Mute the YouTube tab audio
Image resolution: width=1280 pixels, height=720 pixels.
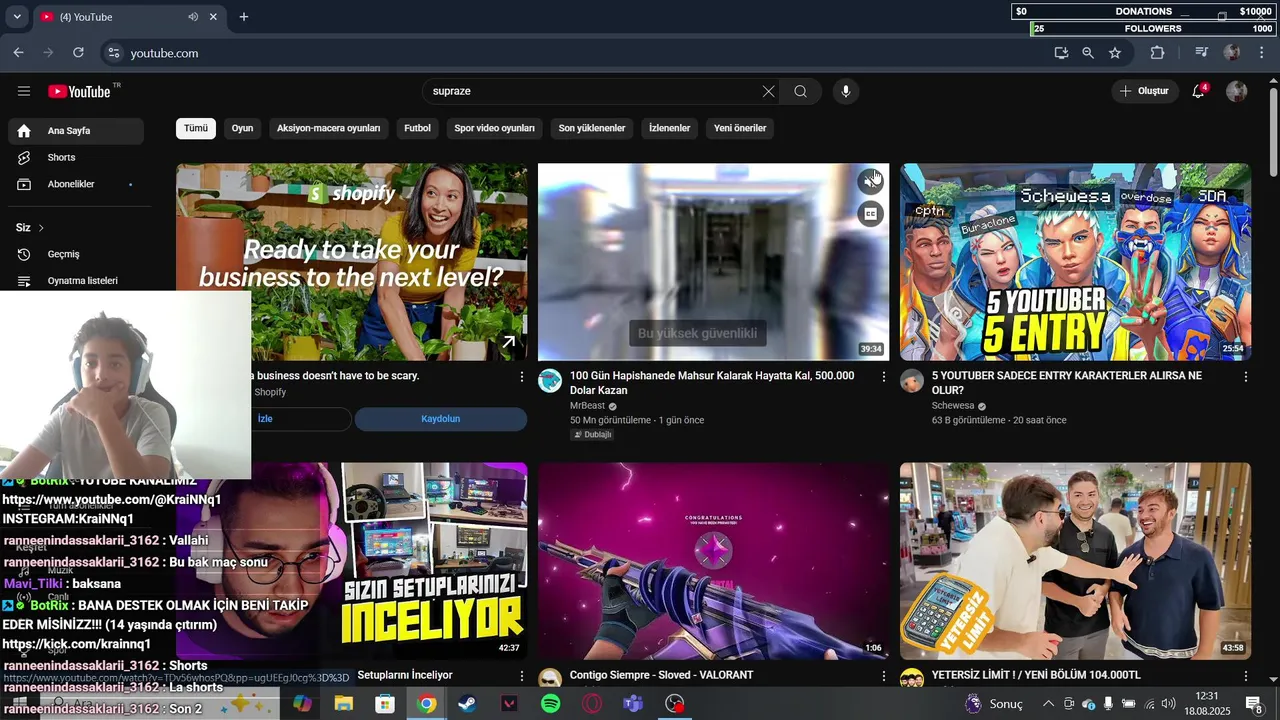point(193,17)
